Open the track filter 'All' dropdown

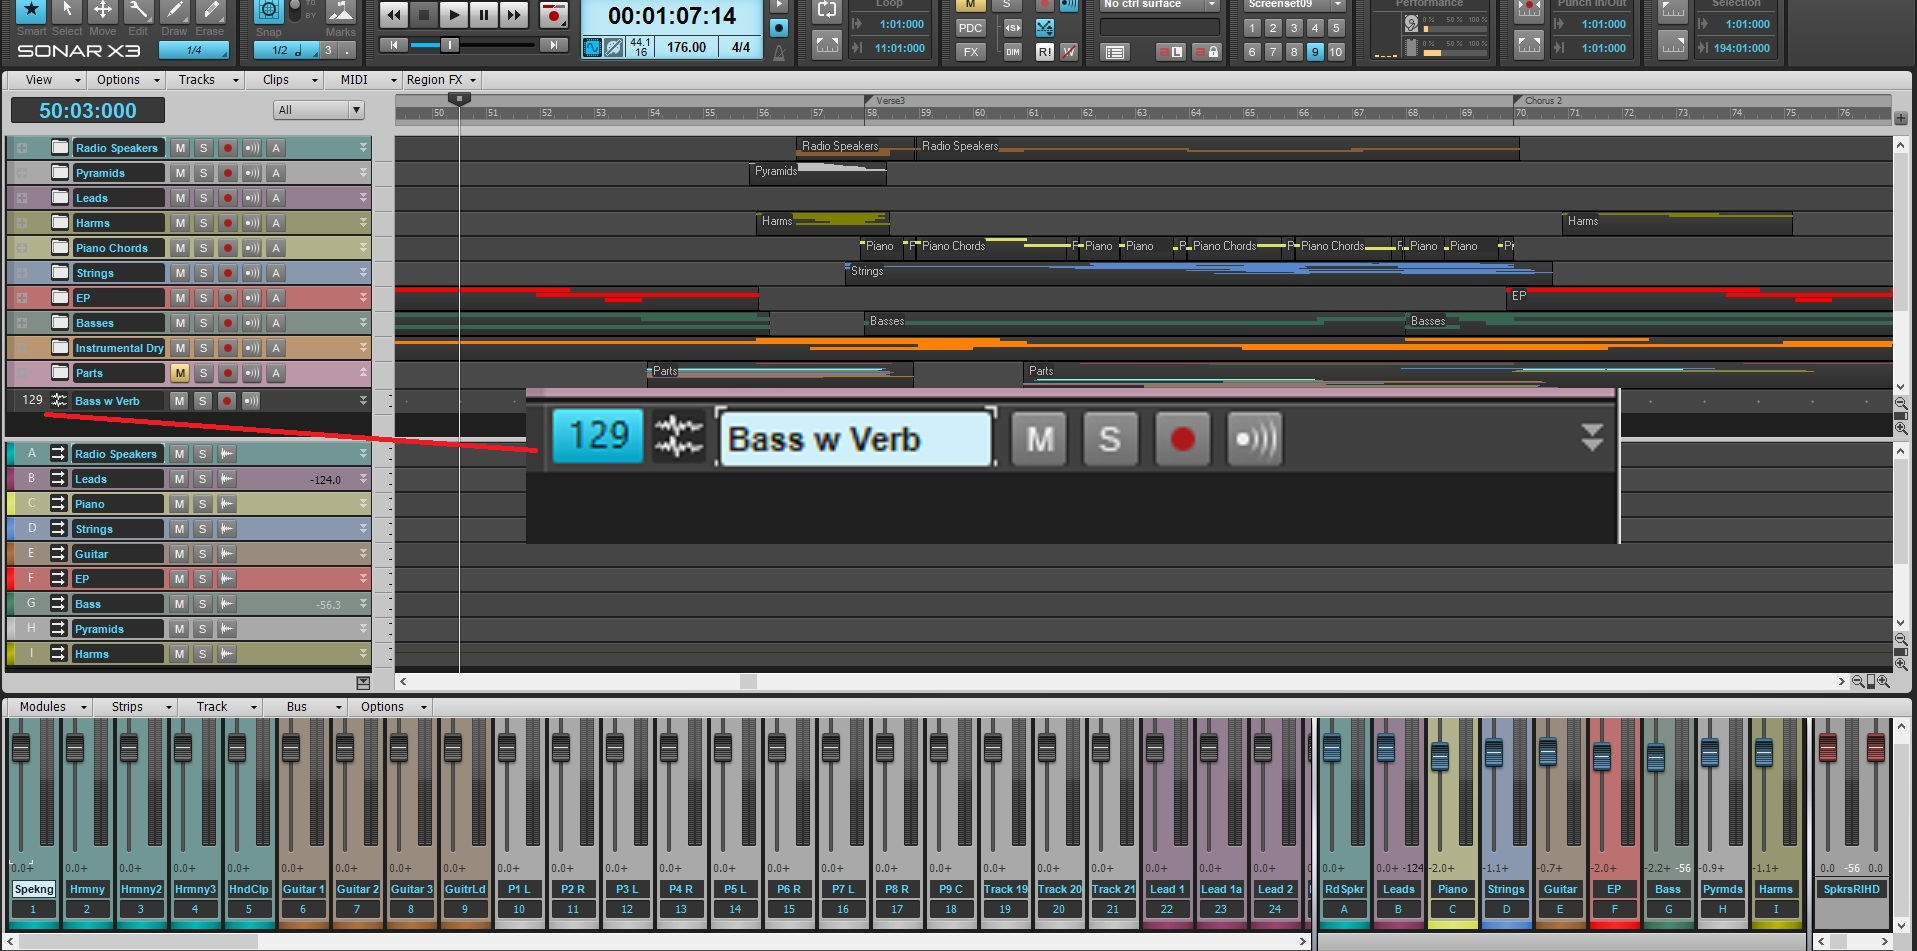(318, 110)
